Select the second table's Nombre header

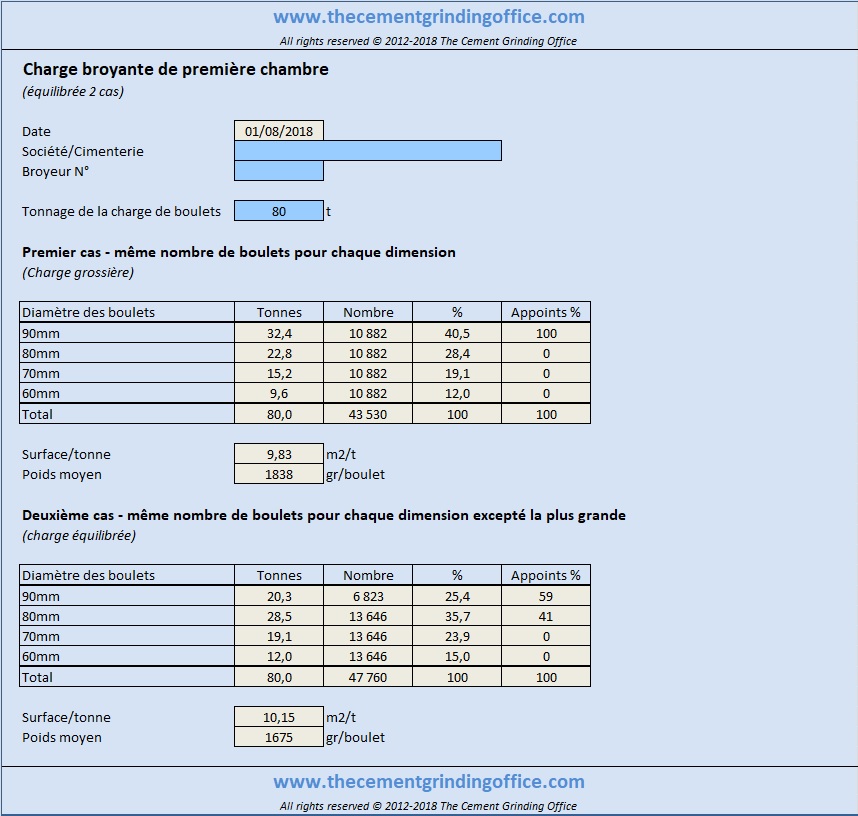coord(368,575)
